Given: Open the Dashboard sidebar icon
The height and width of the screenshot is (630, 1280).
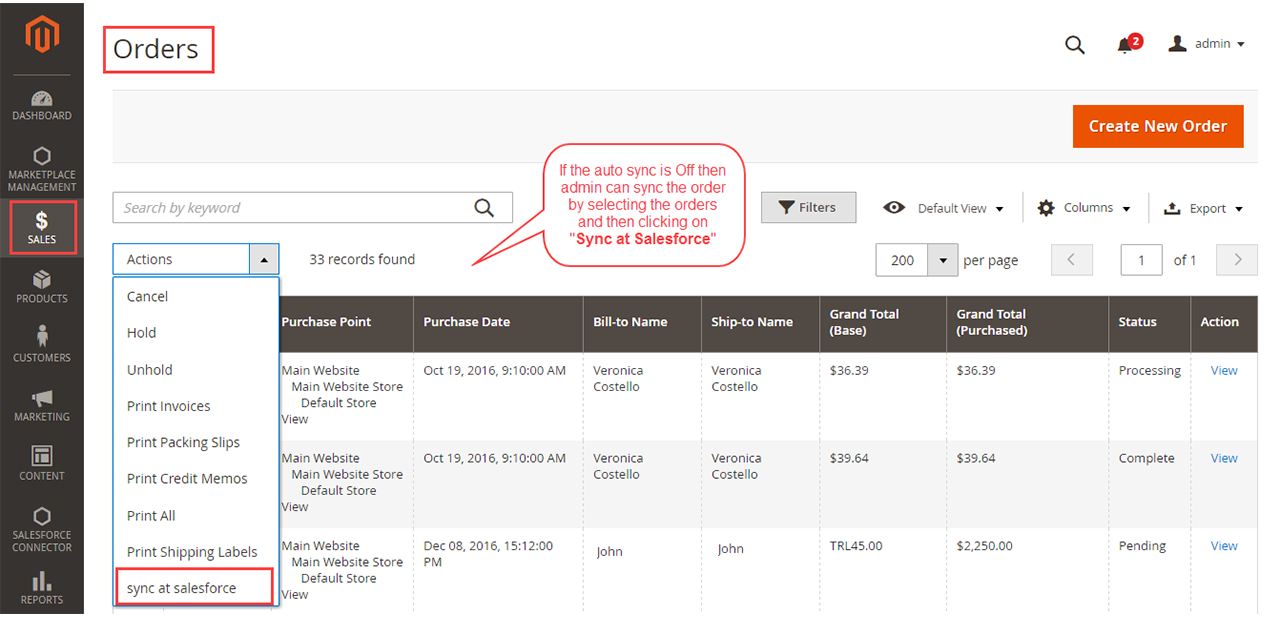Looking at the screenshot, I should (x=42, y=105).
